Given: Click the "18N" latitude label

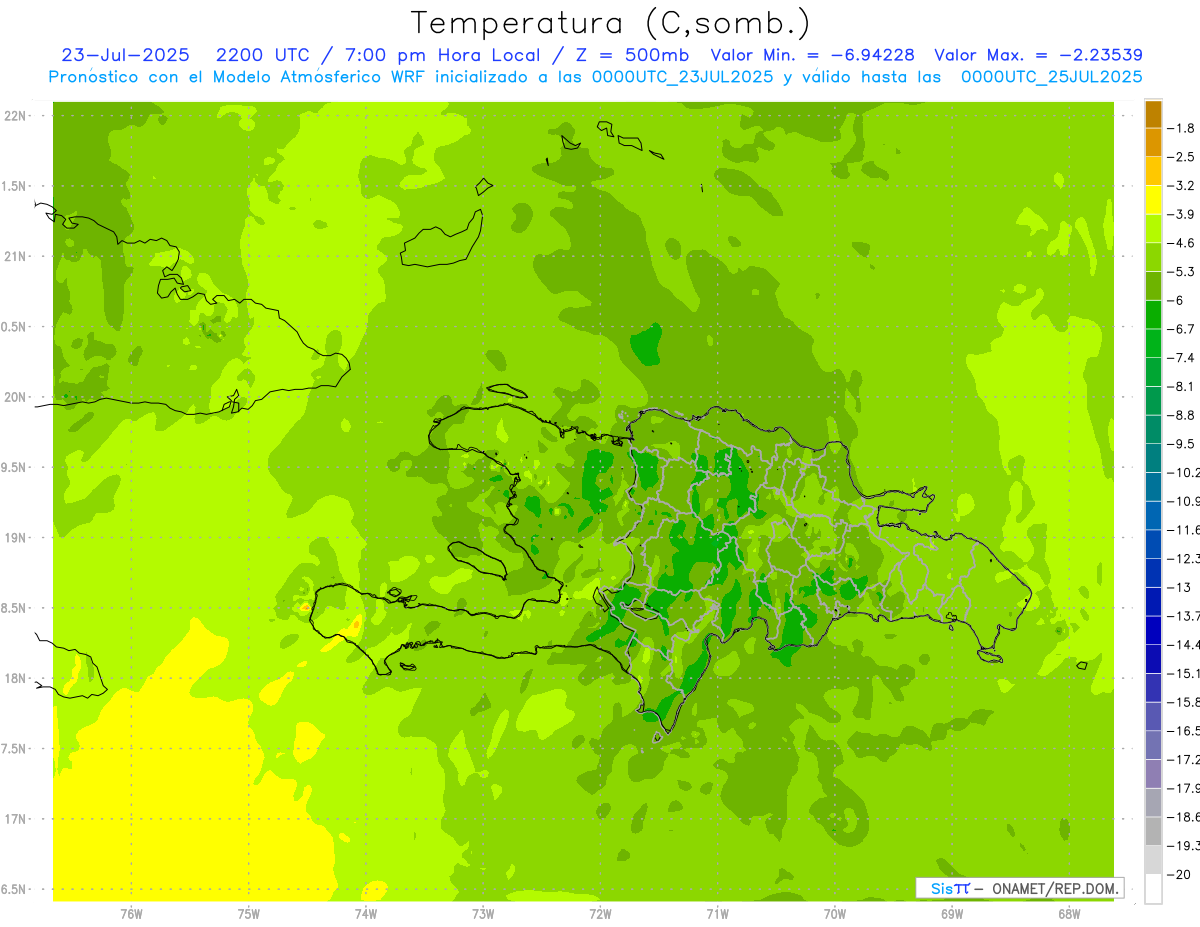Looking at the screenshot, I should (x=16, y=678).
